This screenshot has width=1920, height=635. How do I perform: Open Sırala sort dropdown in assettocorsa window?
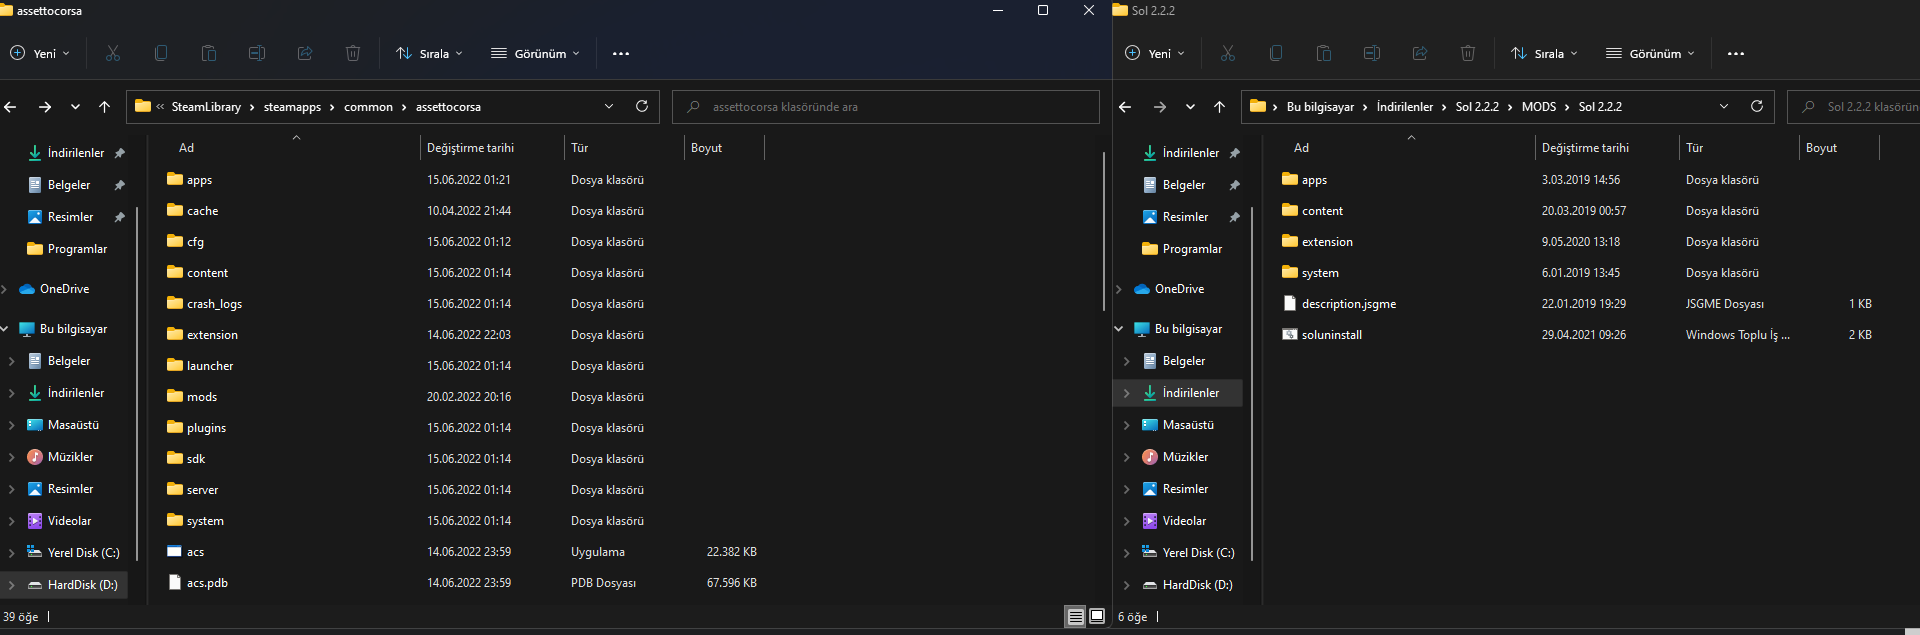pos(430,54)
